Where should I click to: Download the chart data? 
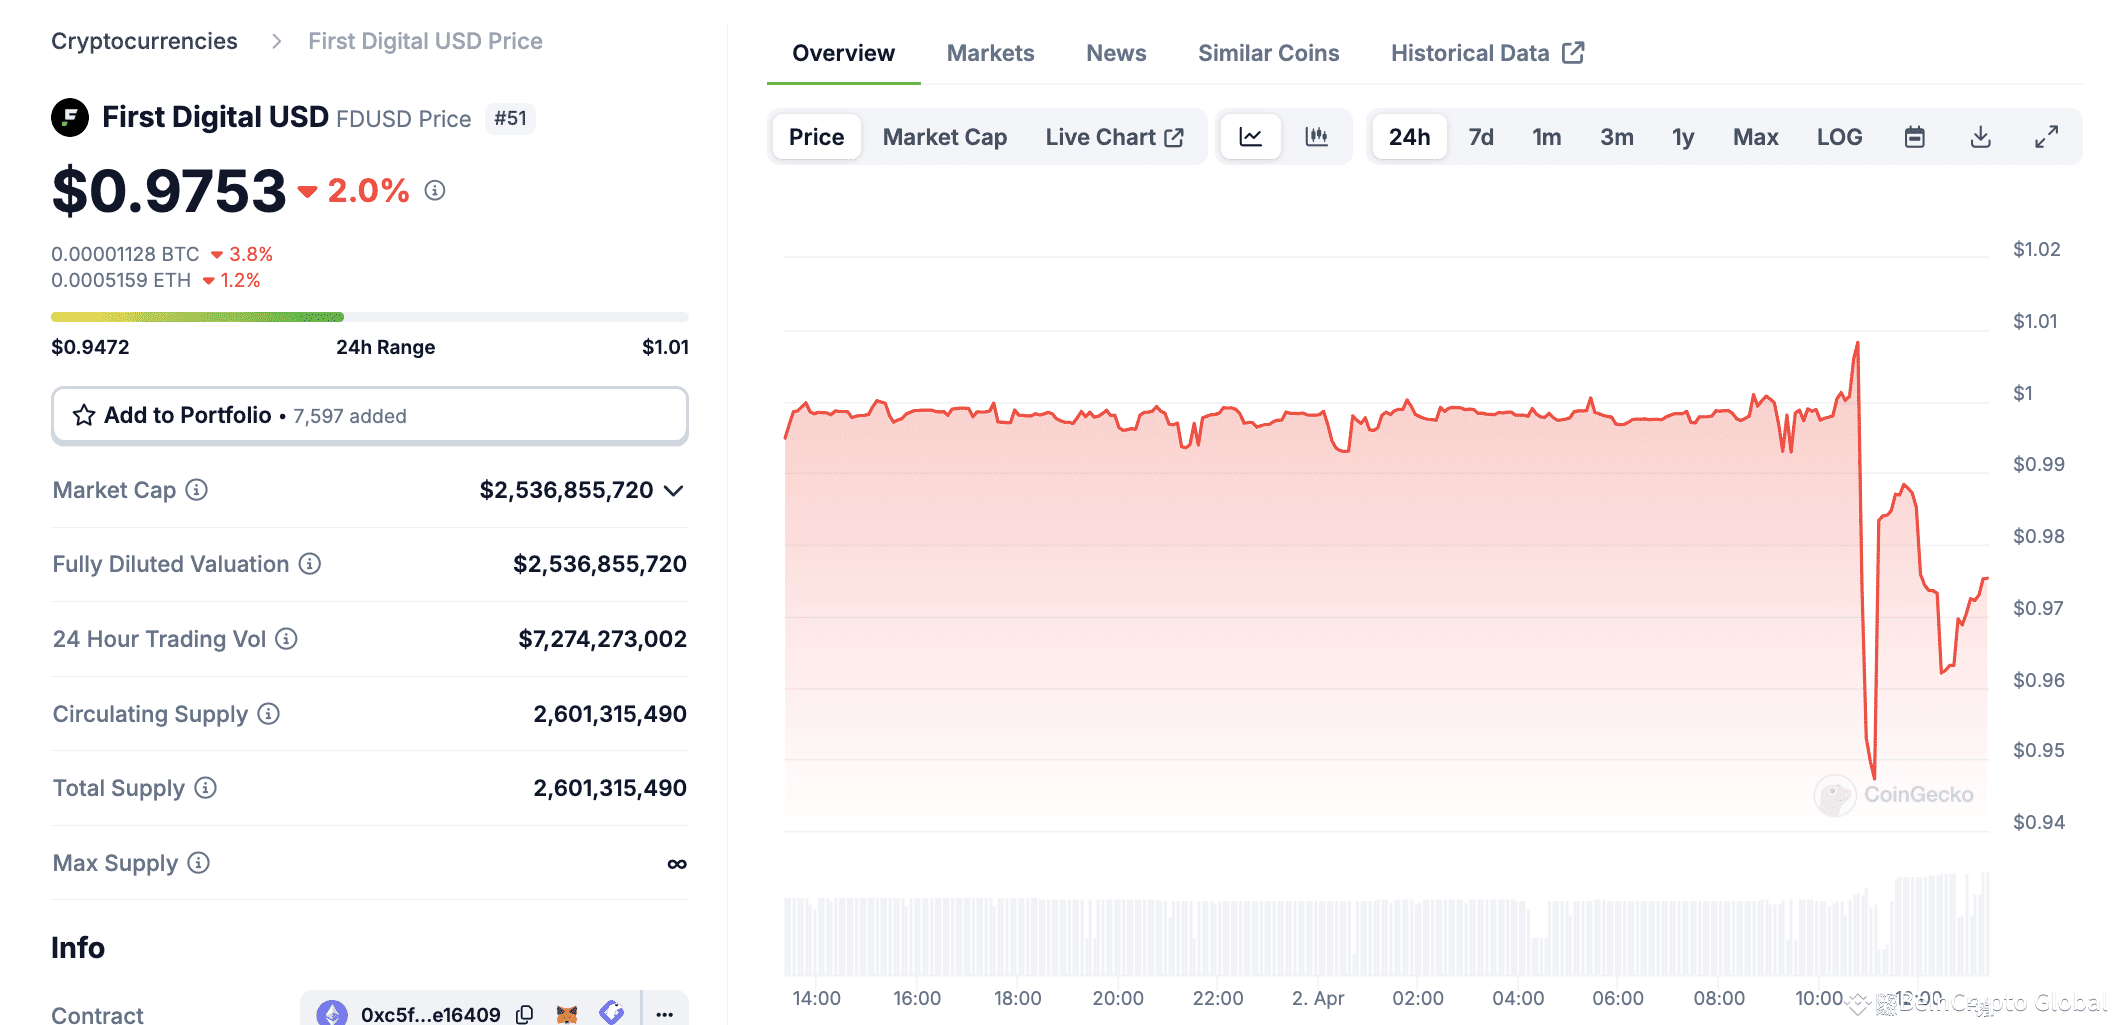tap(1980, 137)
